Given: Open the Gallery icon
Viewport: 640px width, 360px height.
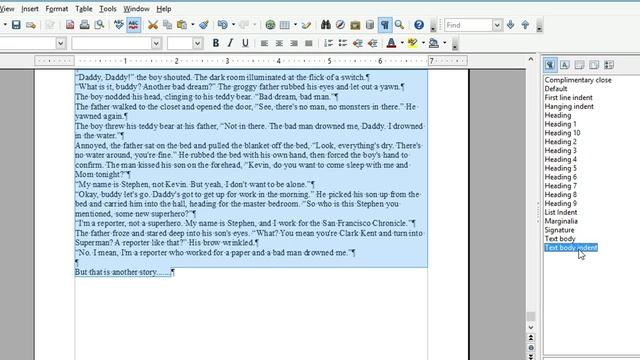Looking at the screenshot, I should pyautogui.click(x=355, y=25).
